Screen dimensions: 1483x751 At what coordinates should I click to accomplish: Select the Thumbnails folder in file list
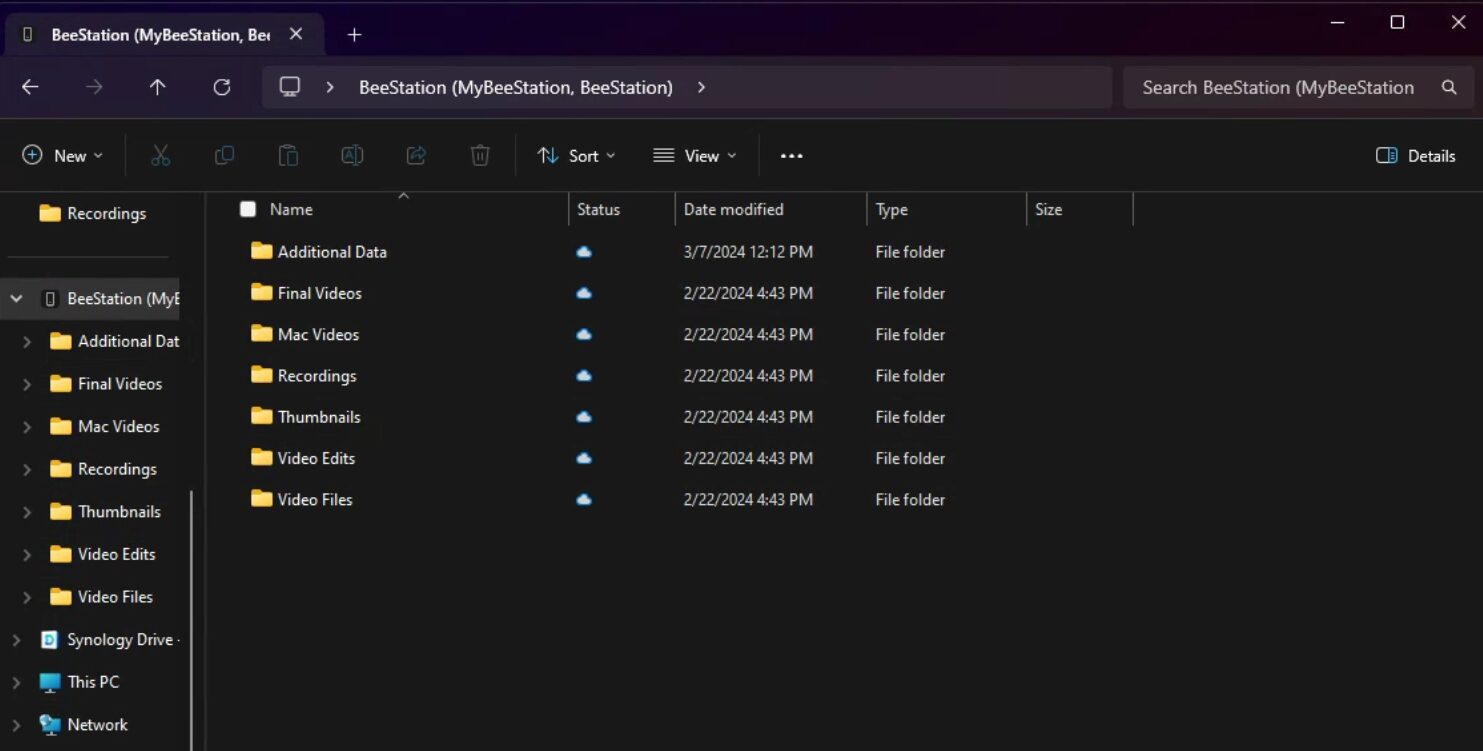click(319, 417)
